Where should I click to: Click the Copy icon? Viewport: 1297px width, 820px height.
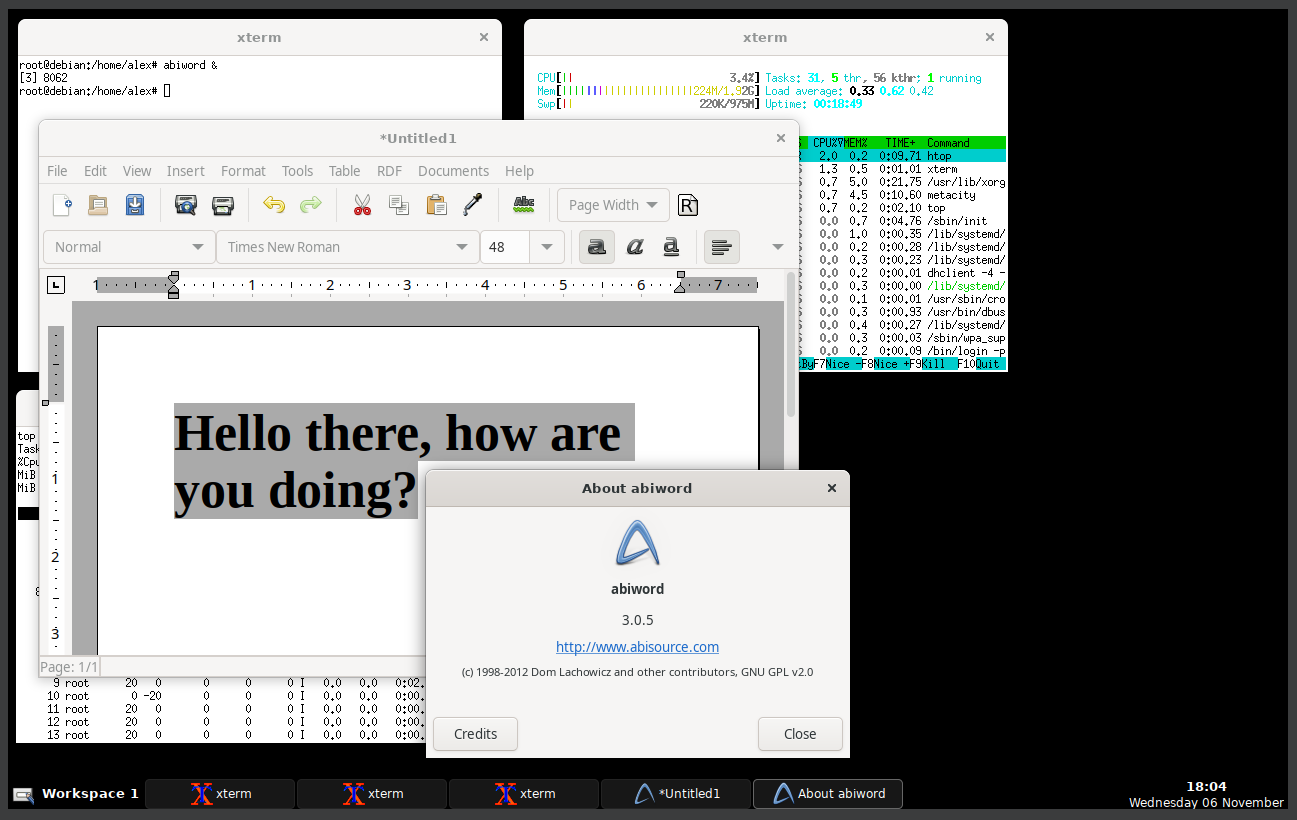point(399,205)
